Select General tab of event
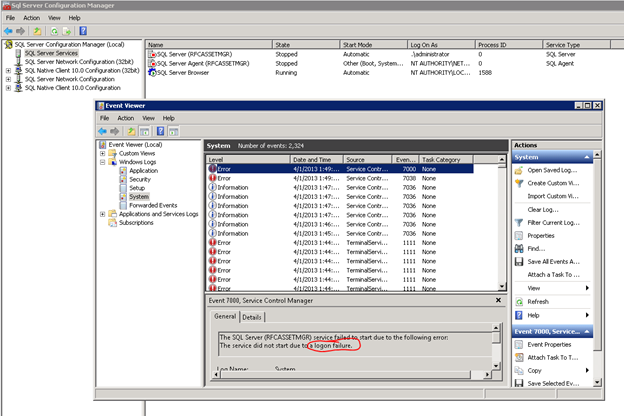Screen dimensions: 624x416 coord(225,316)
